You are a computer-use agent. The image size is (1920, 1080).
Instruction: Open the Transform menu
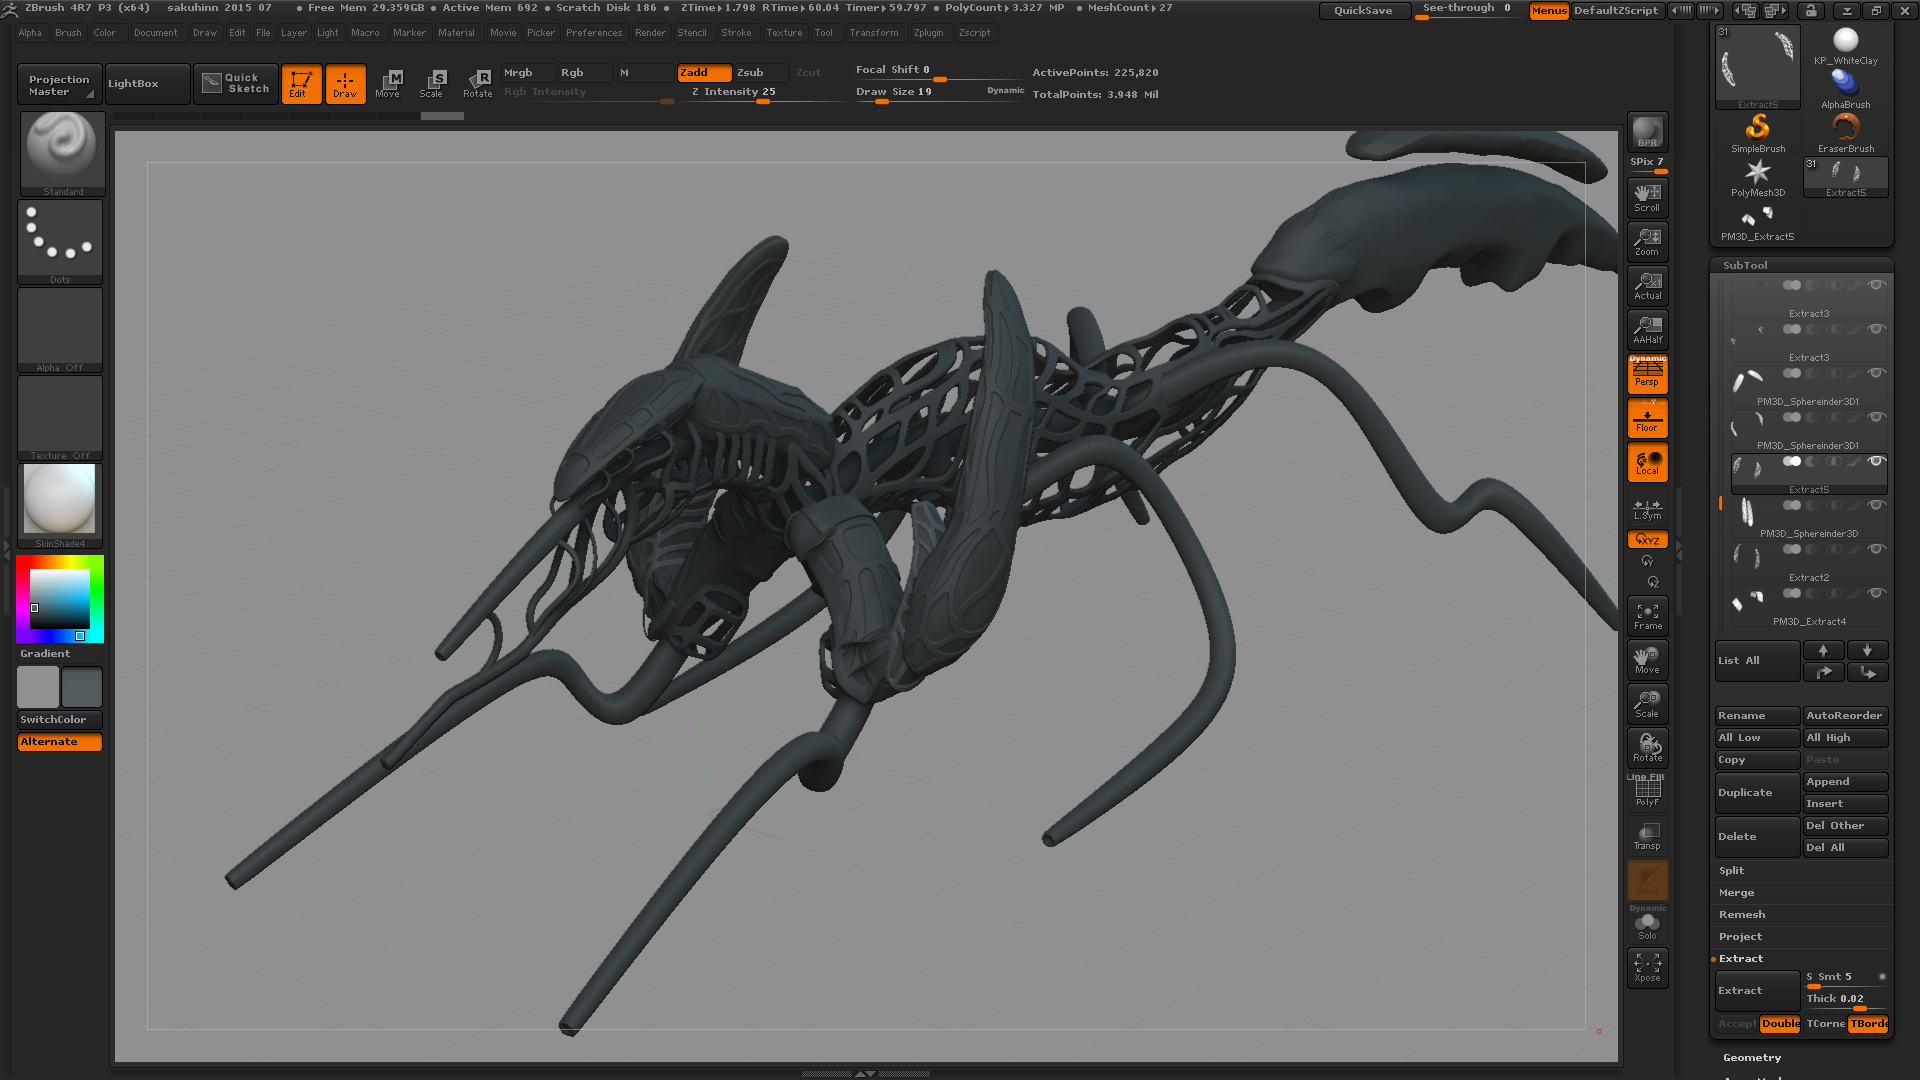[x=874, y=32]
